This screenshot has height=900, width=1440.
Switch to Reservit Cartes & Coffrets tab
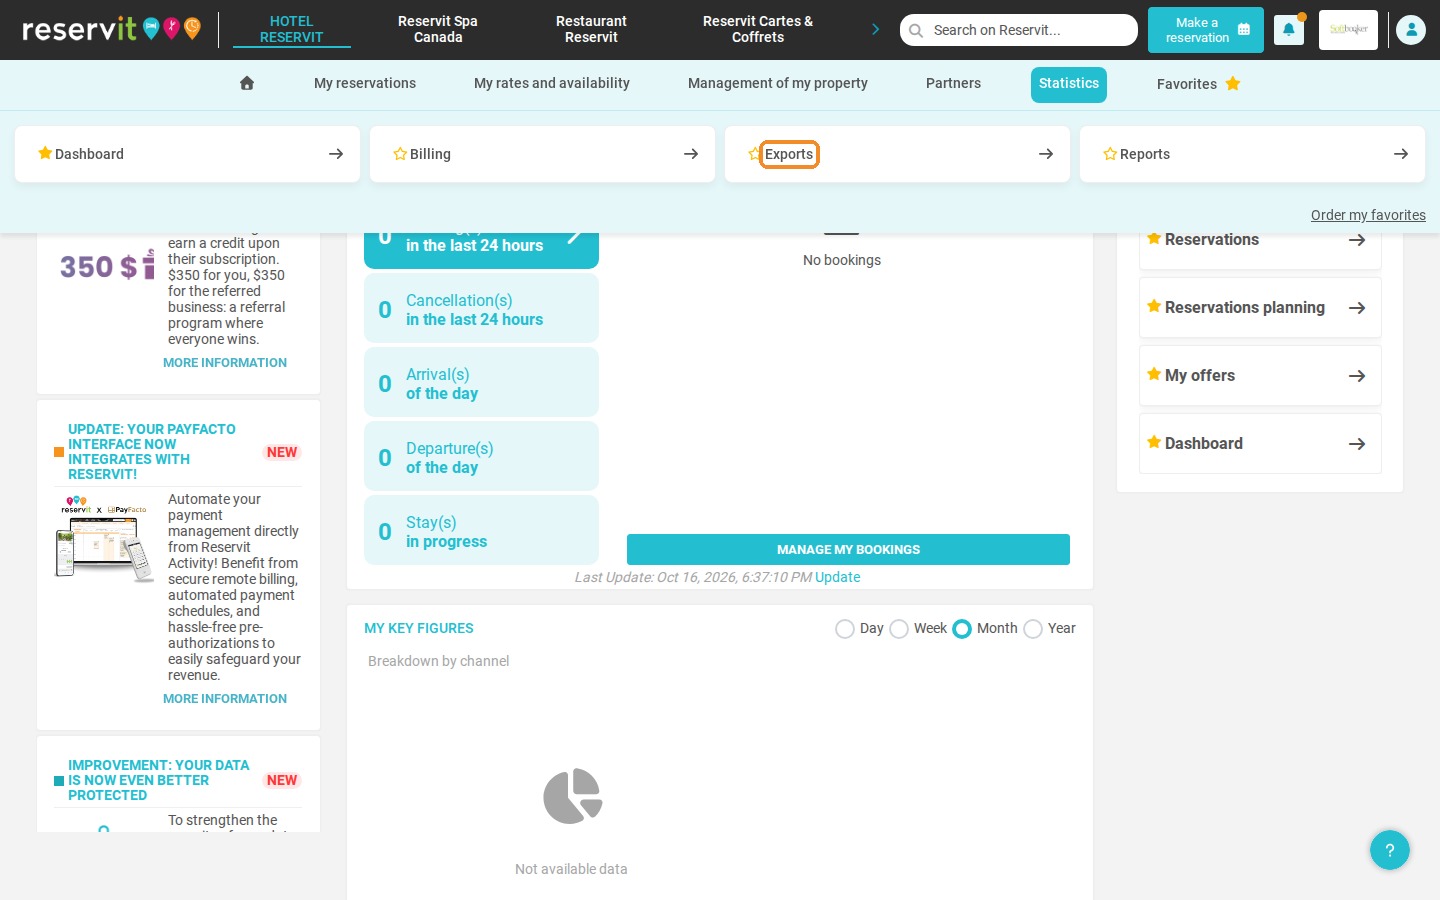pyautogui.click(x=758, y=29)
